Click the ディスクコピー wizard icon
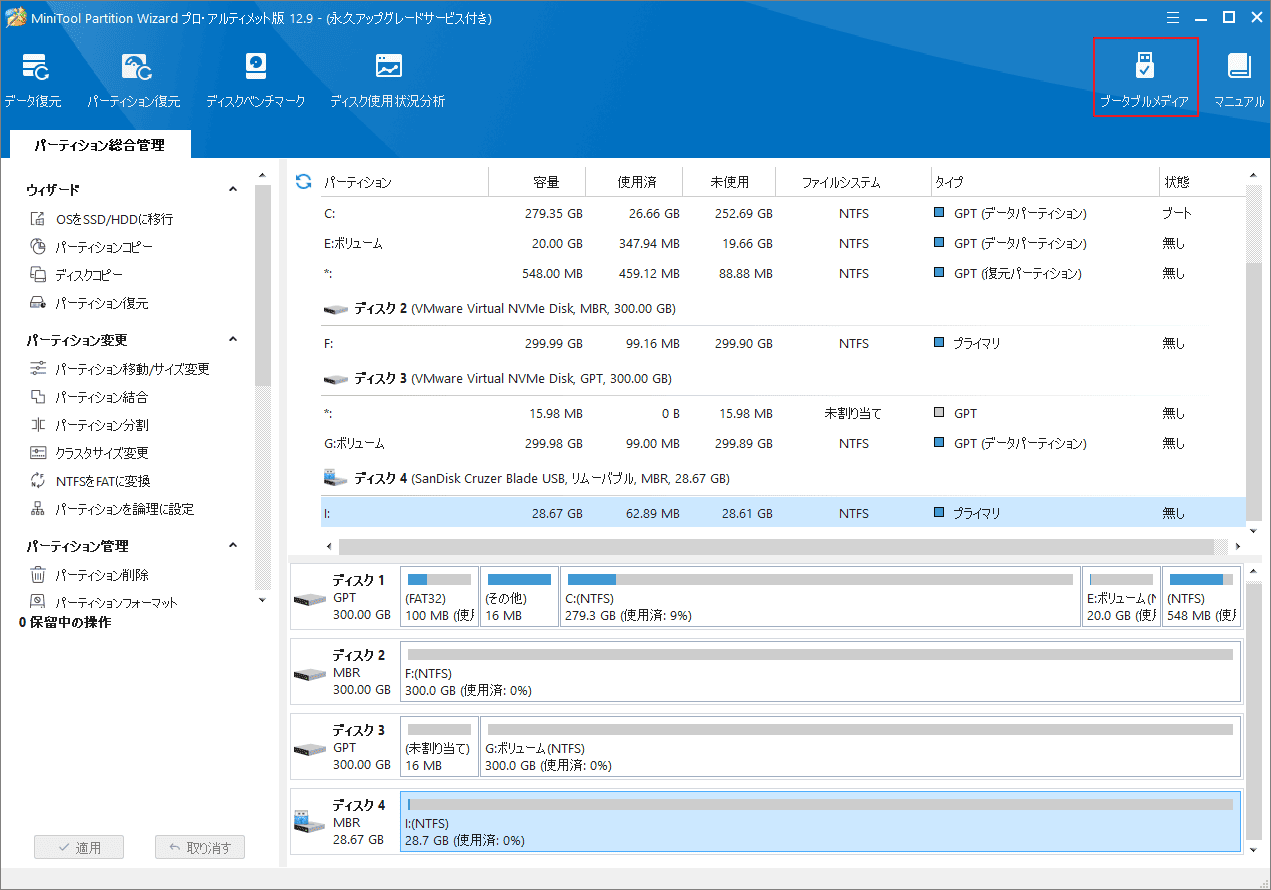 click(38, 275)
